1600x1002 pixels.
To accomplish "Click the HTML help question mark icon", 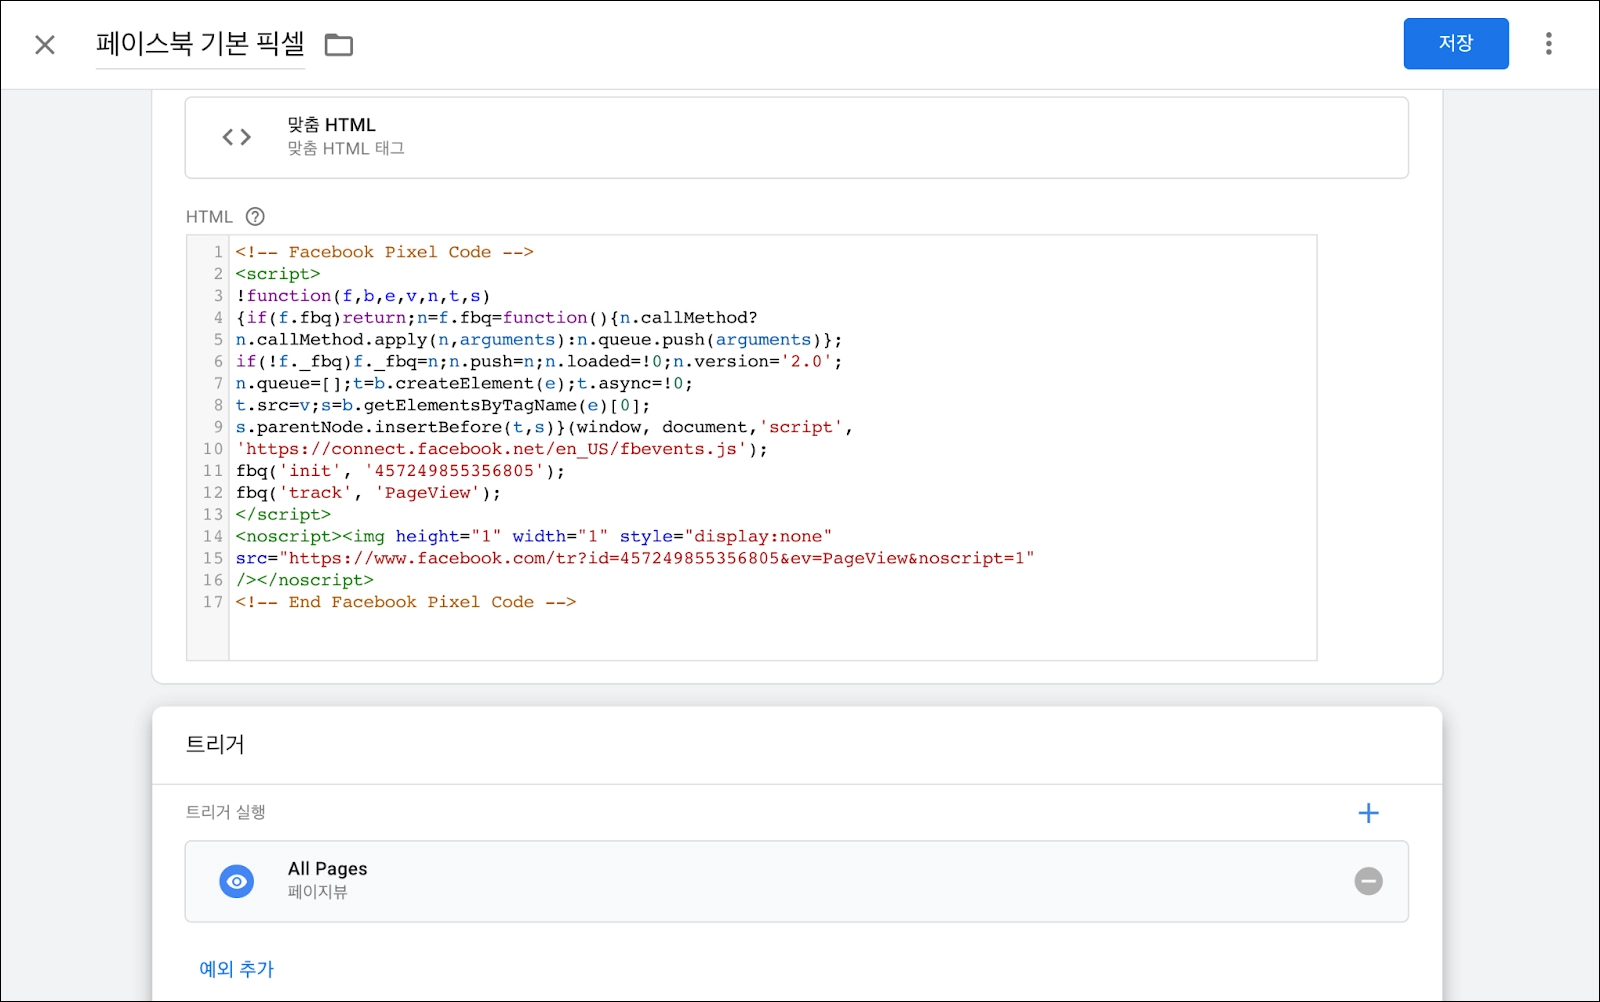I will (x=255, y=216).
